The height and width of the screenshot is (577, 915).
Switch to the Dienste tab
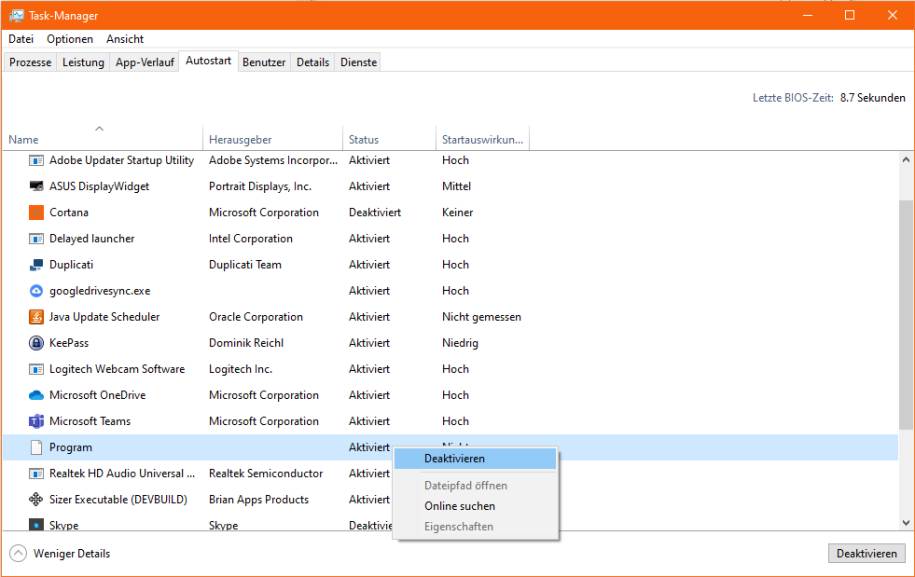[x=358, y=61]
